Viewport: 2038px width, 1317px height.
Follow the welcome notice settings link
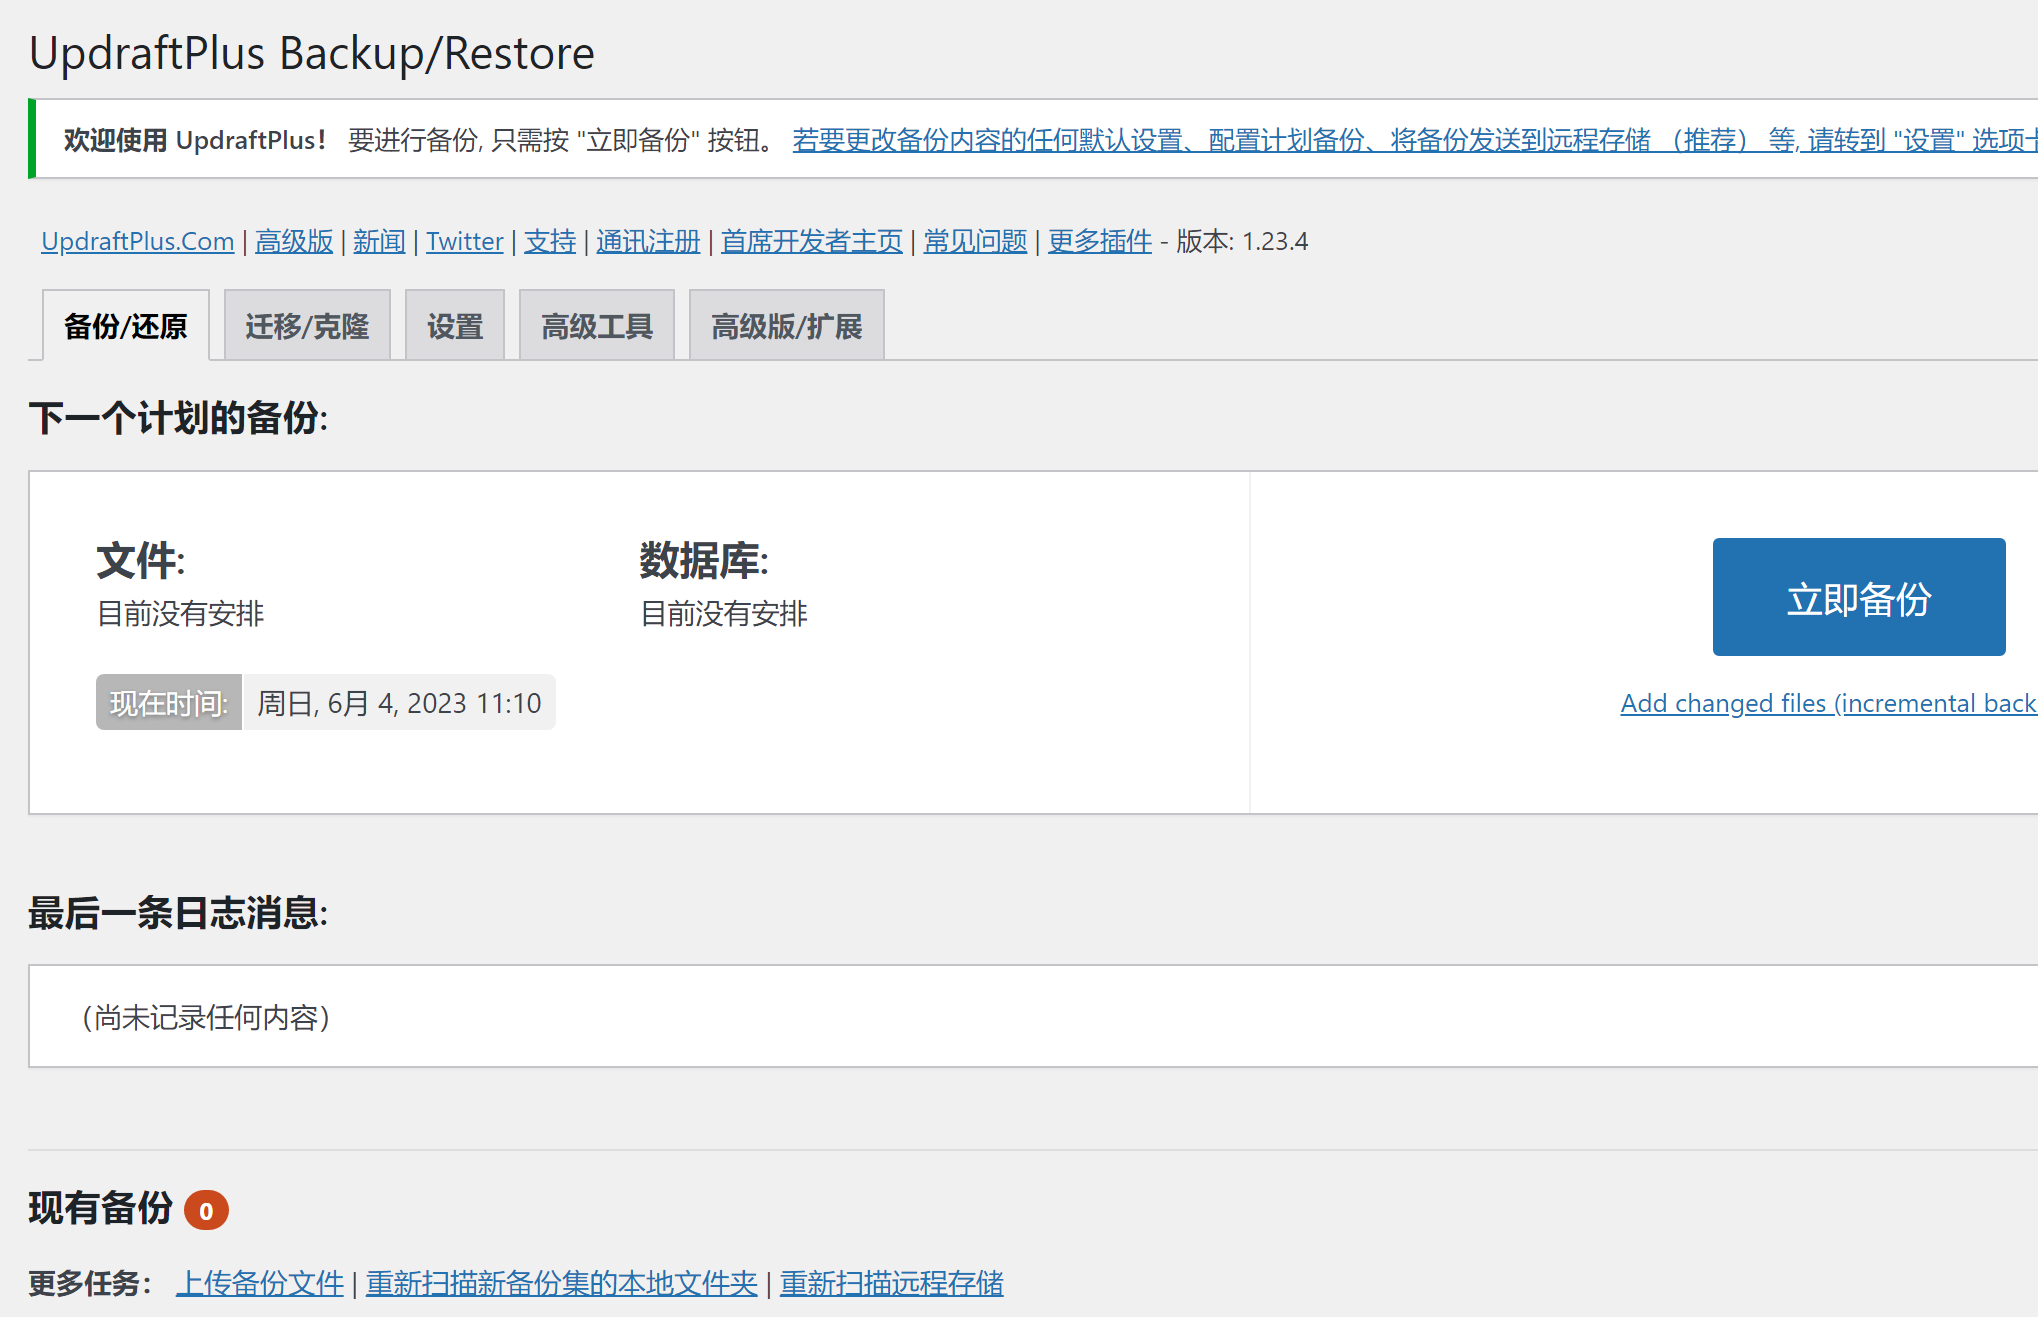(x=1415, y=140)
